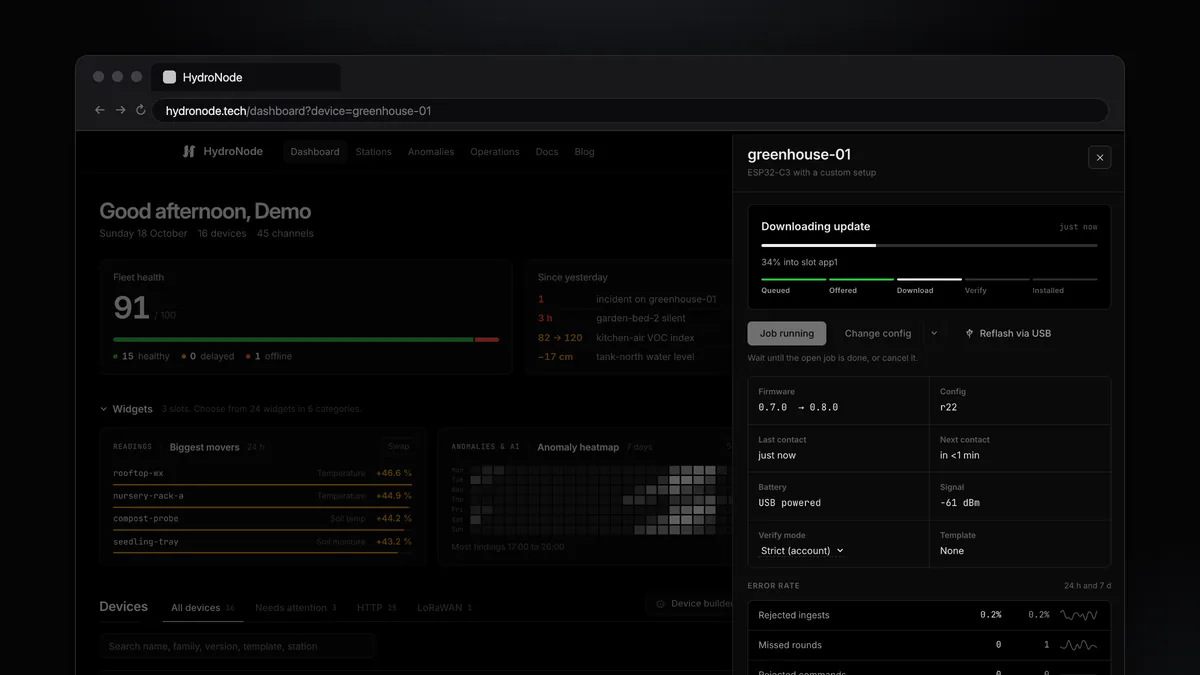The height and width of the screenshot is (675, 1200).
Task: Click the Job running button
Action: pos(787,333)
